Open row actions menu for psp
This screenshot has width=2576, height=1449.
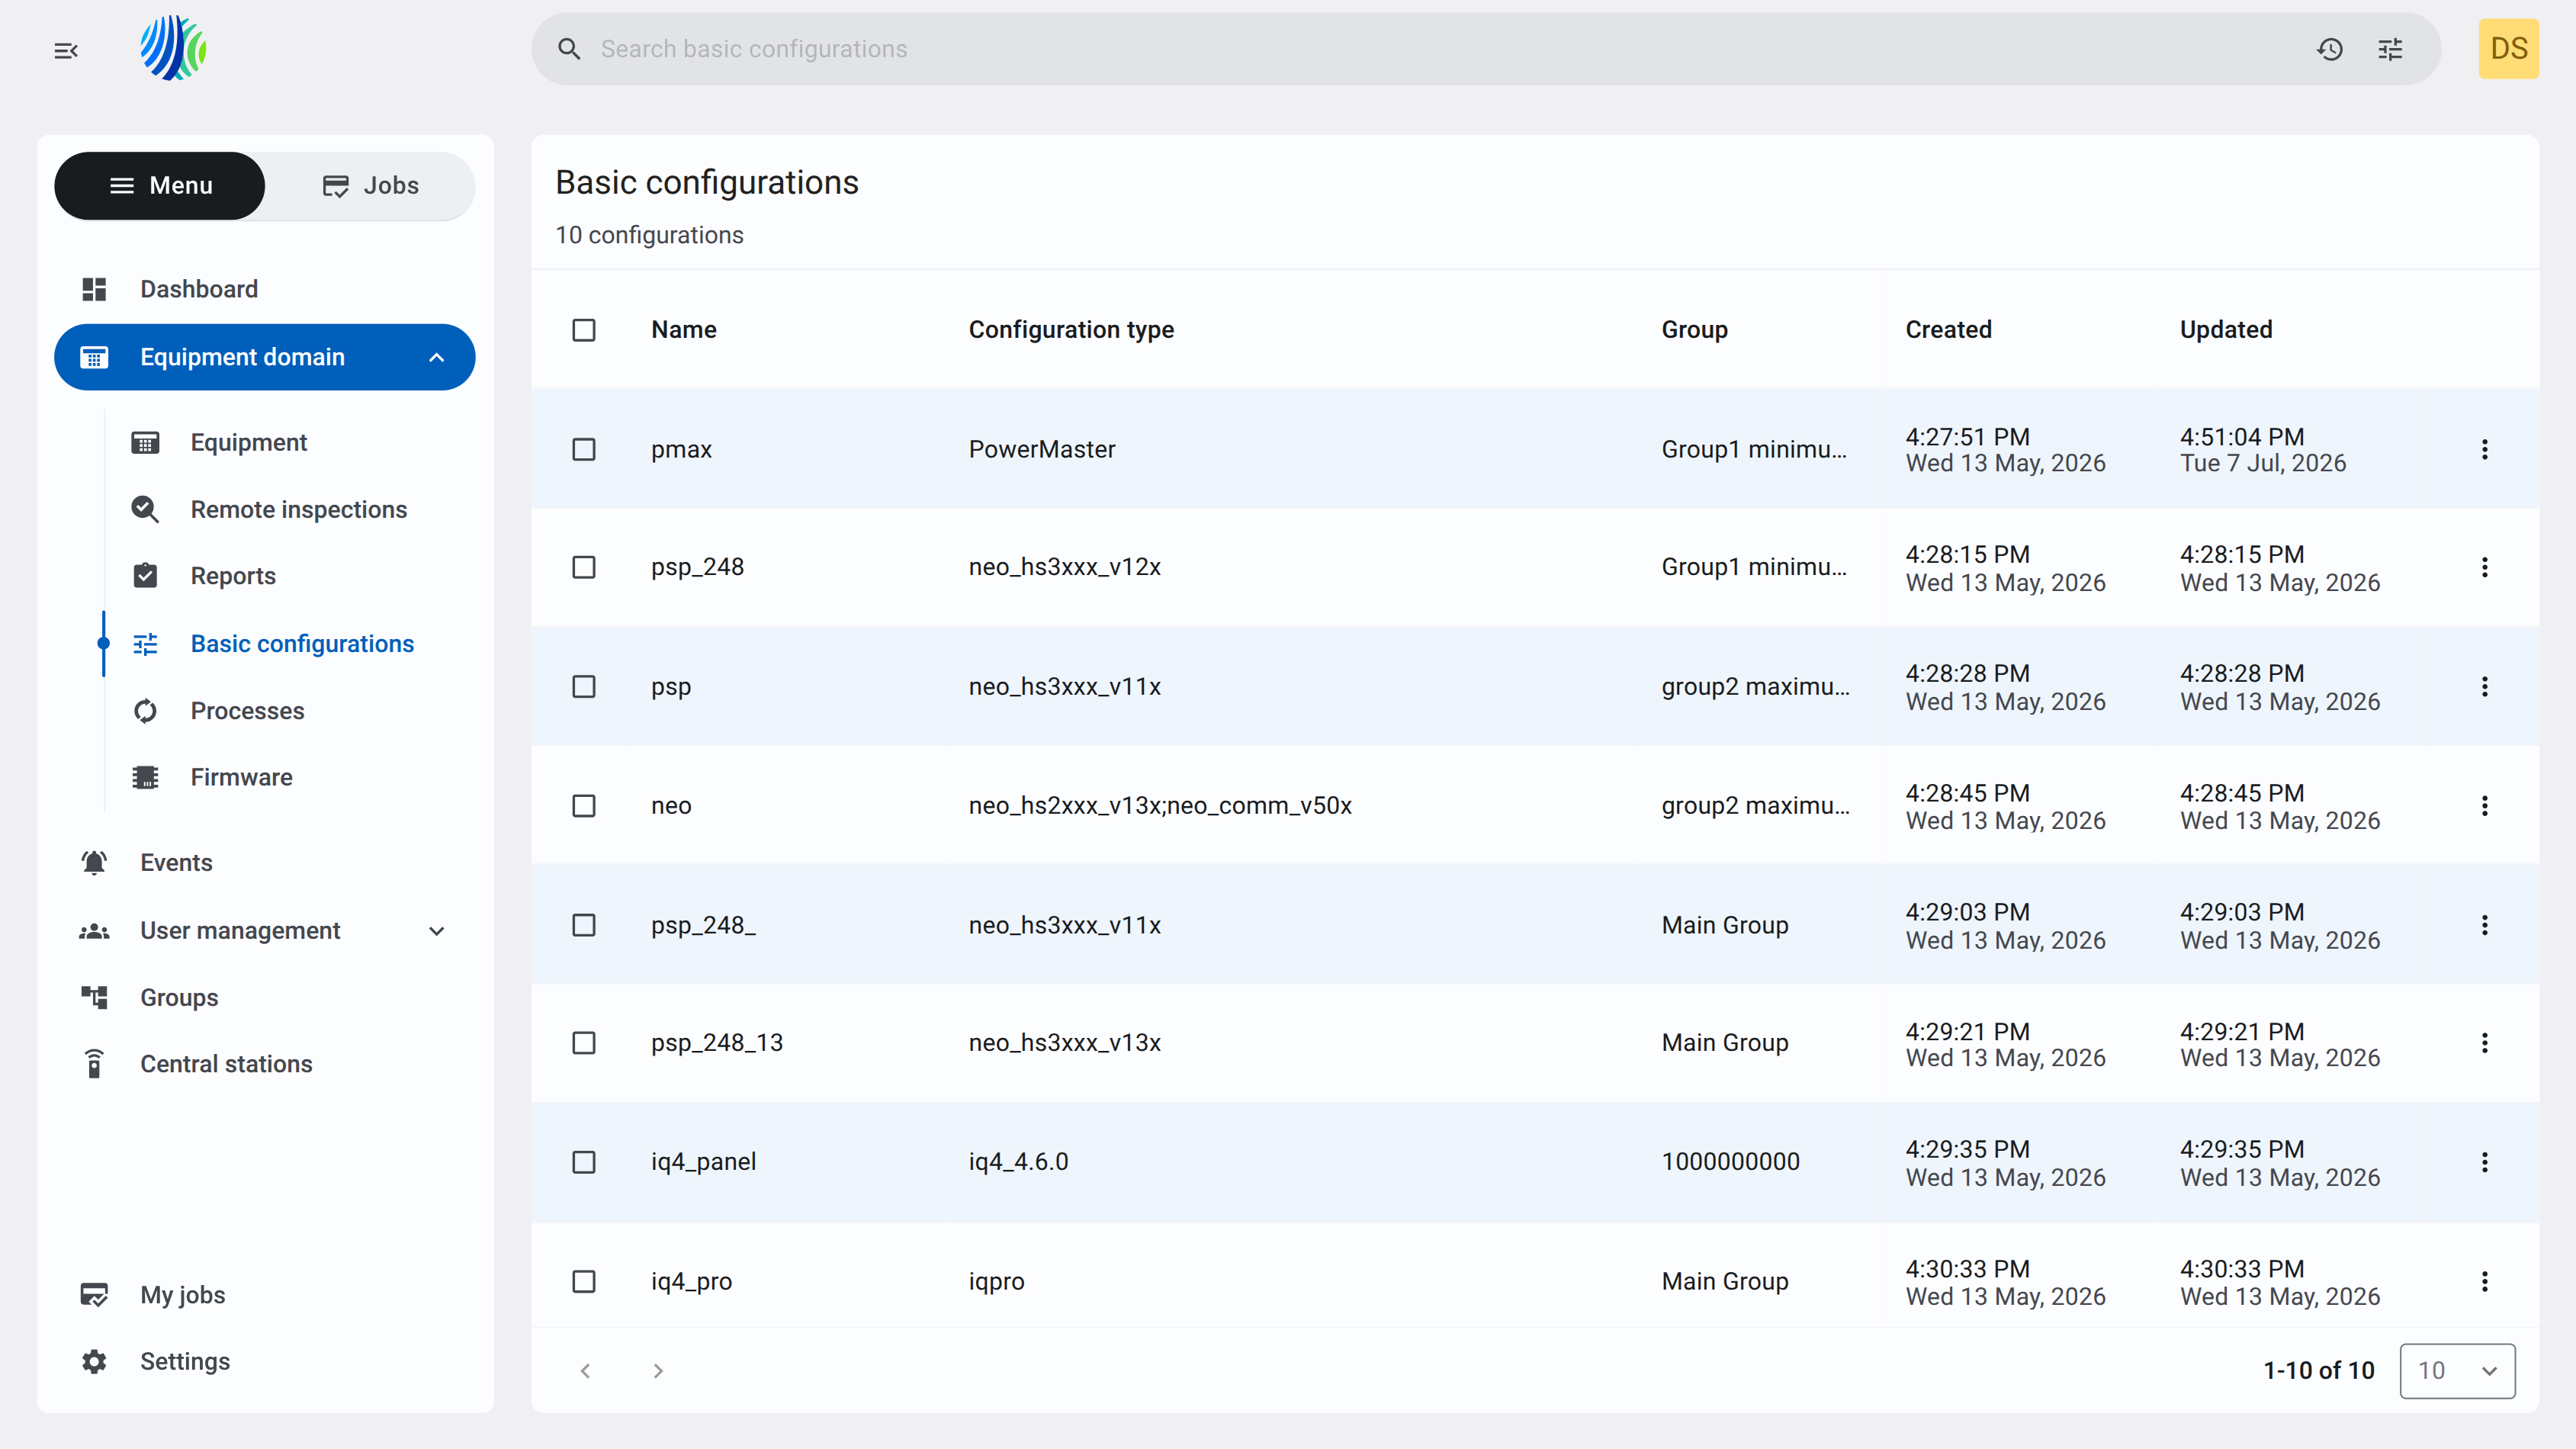coord(2485,687)
